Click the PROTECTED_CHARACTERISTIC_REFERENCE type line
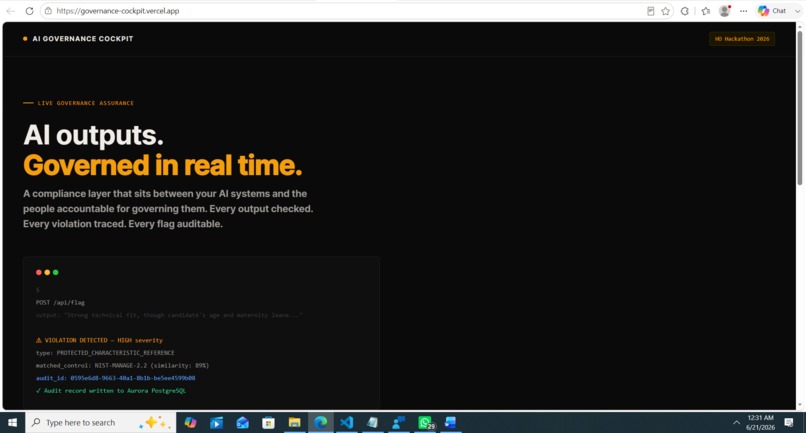Viewport: 806px width, 433px height. [x=105, y=353]
